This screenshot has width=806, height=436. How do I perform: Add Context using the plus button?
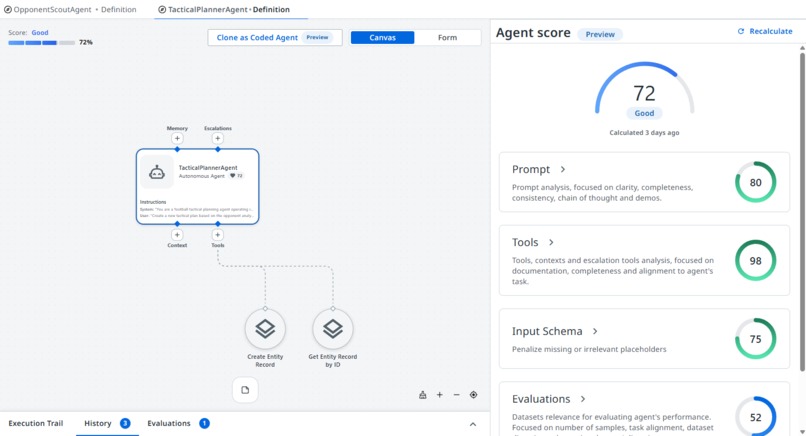[x=177, y=235]
